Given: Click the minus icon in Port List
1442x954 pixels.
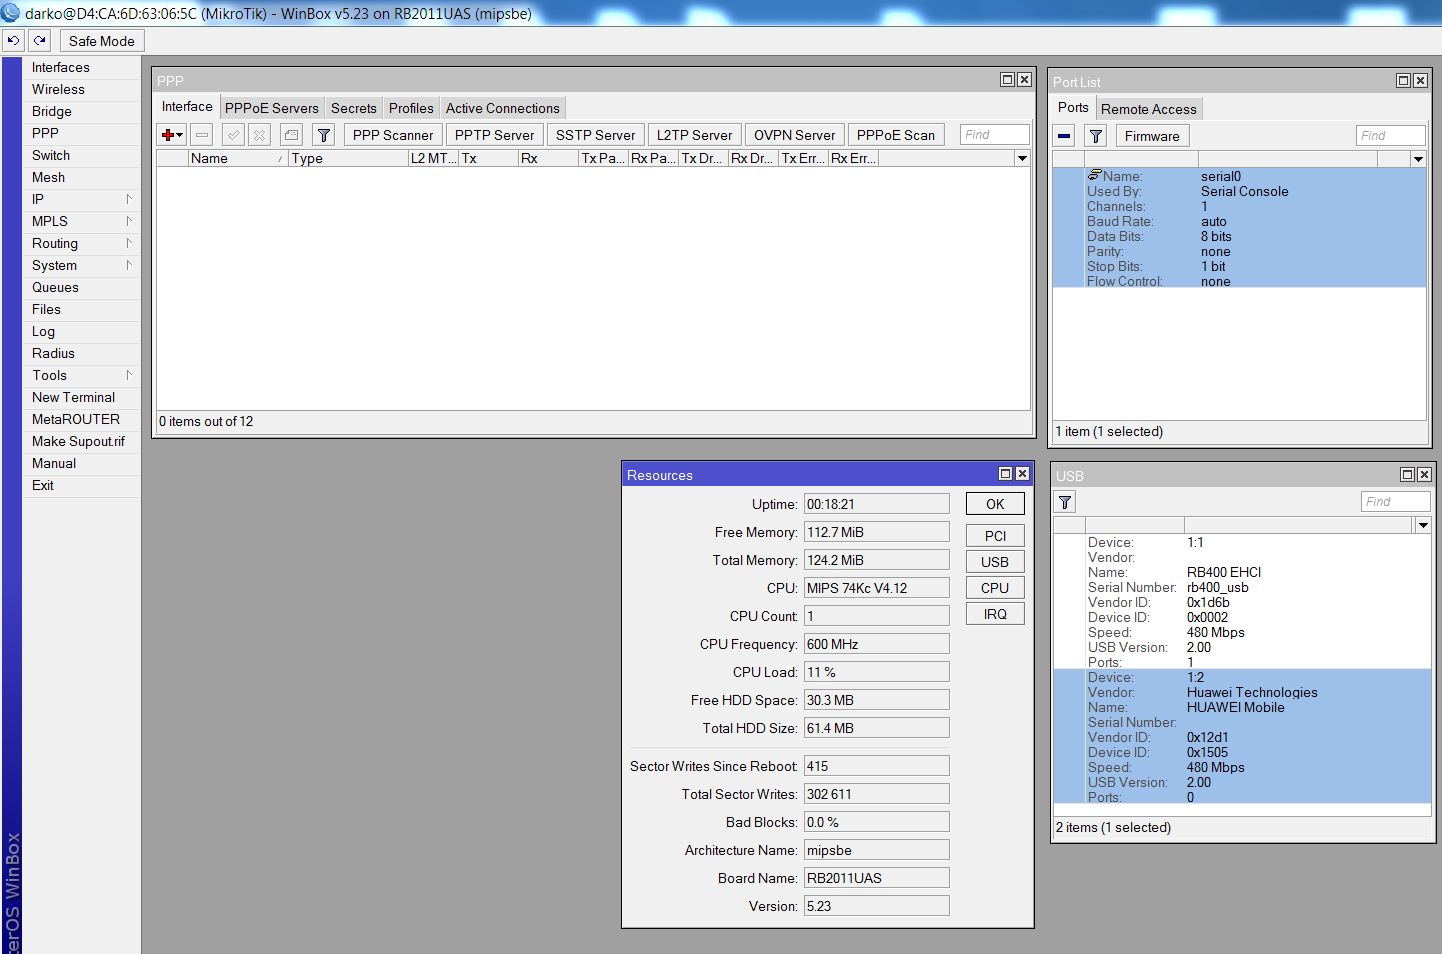Looking at the screenshot, I should click(x=1065, y=136).
